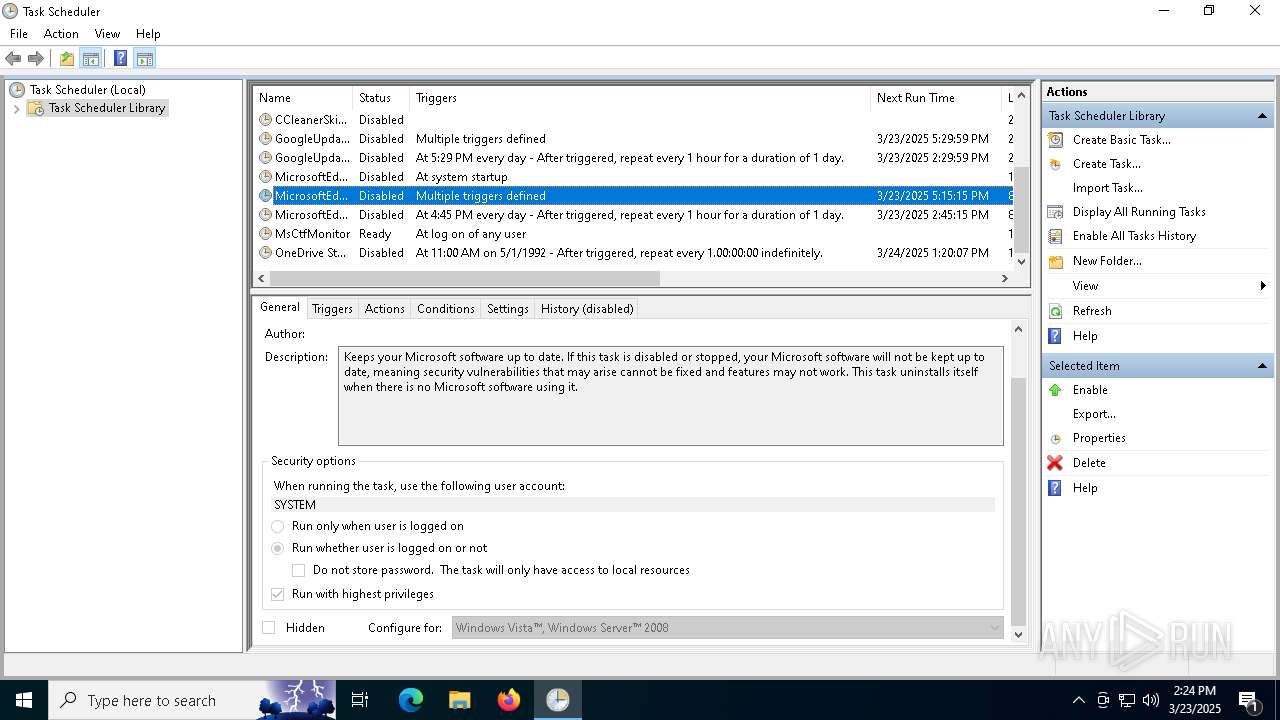
Task: Click the green Refresh icon
Action: [x=1055, y=311]
